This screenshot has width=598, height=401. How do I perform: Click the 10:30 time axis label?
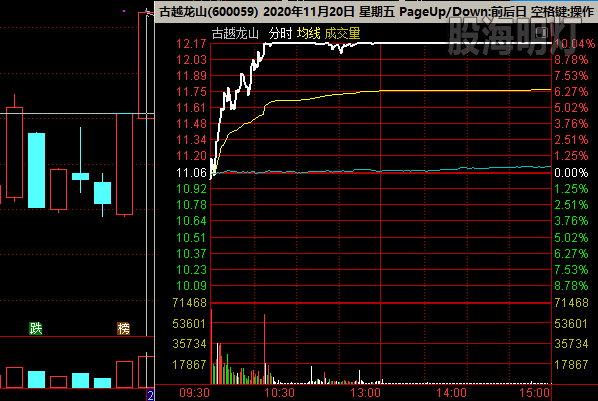[280, 393]
